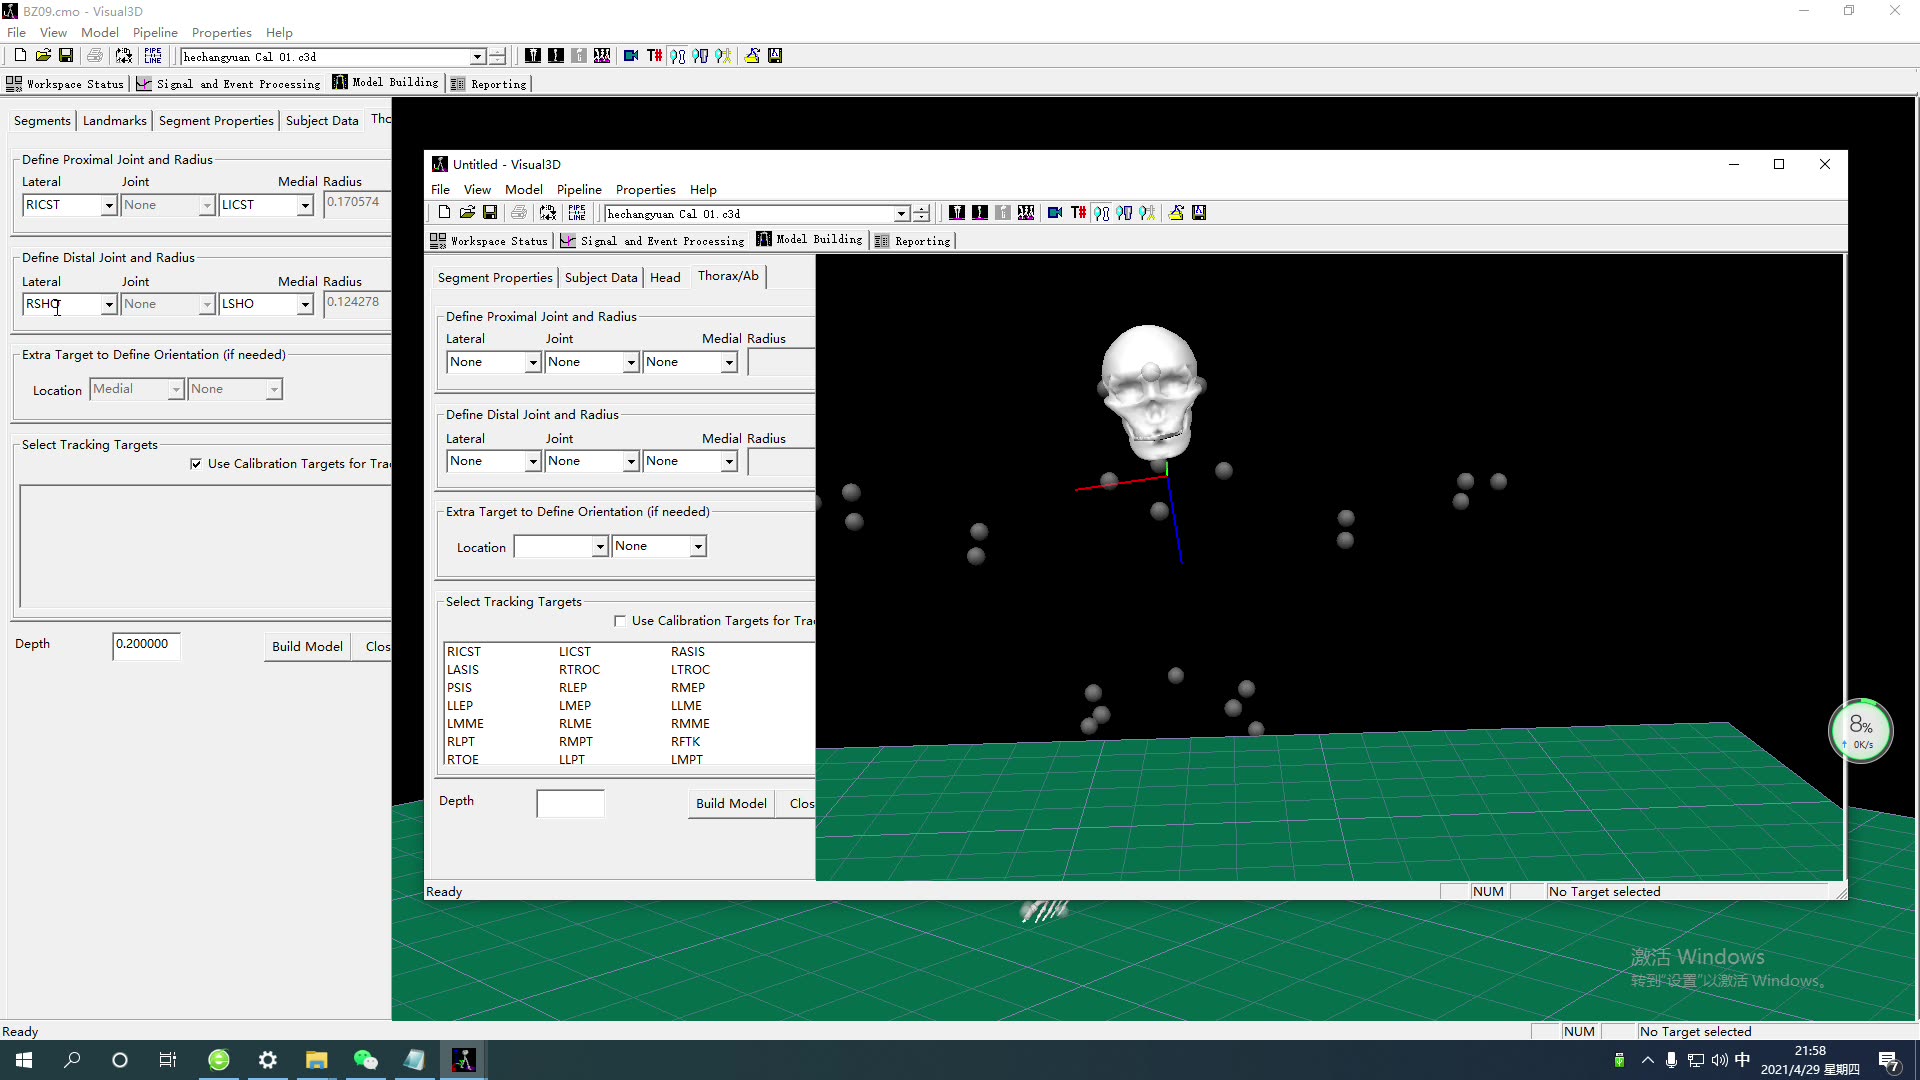Click Pipeline icon in Untitled window toolbar

[577, 213]
